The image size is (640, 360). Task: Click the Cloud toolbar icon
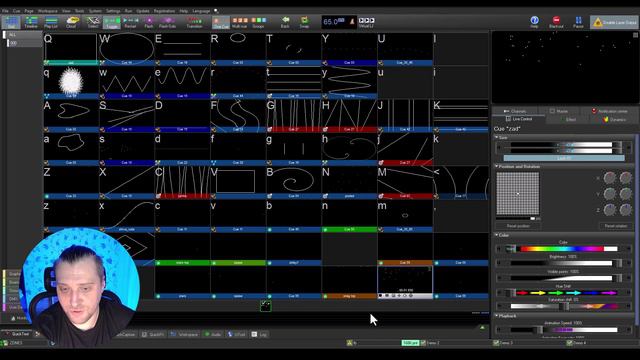[x=72, y=22]
